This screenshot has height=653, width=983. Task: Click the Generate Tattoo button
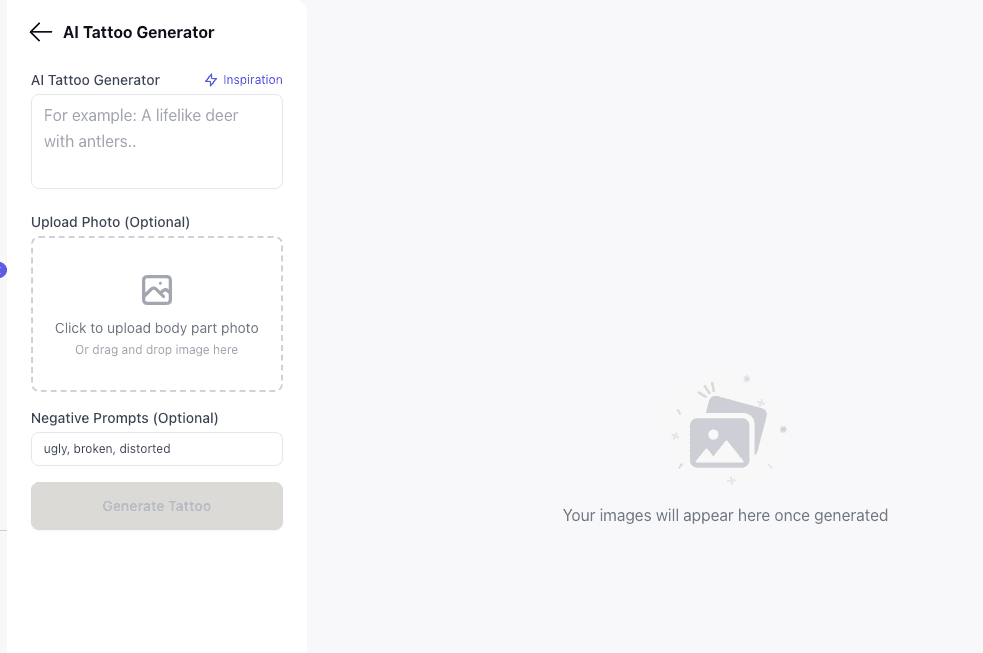156,505
